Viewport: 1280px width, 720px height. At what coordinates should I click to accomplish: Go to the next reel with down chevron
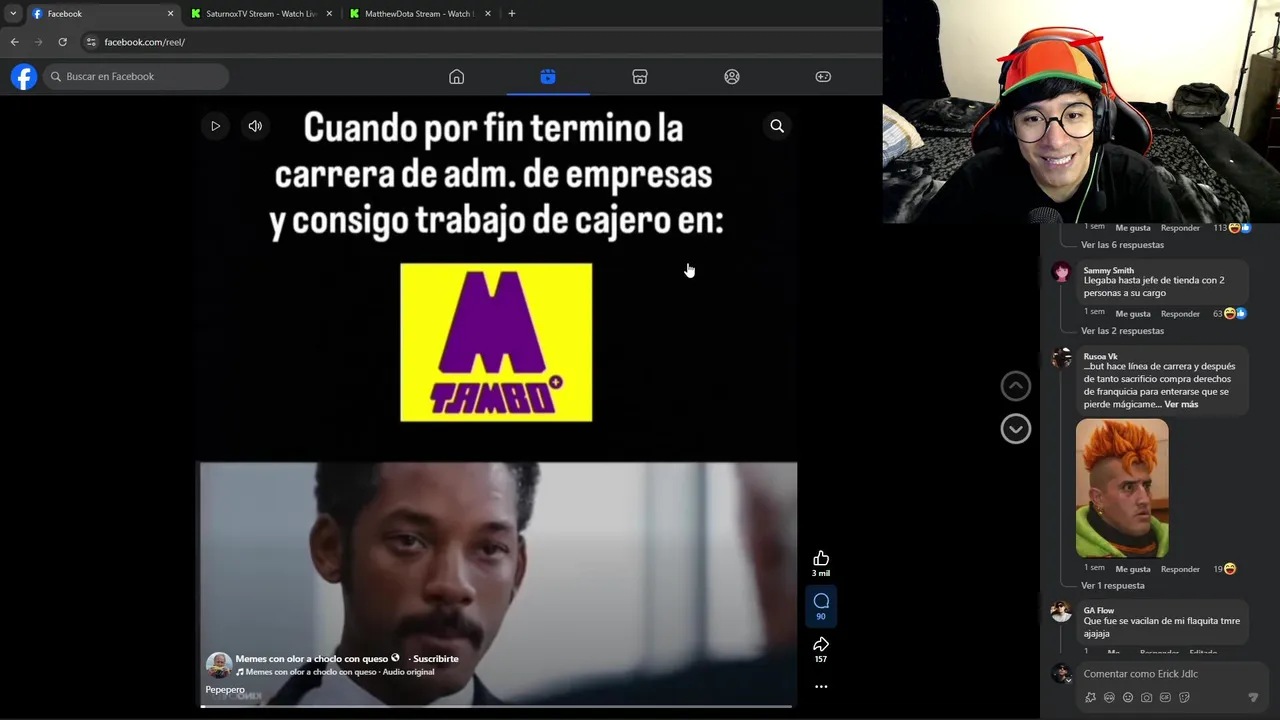(1015, 429)
